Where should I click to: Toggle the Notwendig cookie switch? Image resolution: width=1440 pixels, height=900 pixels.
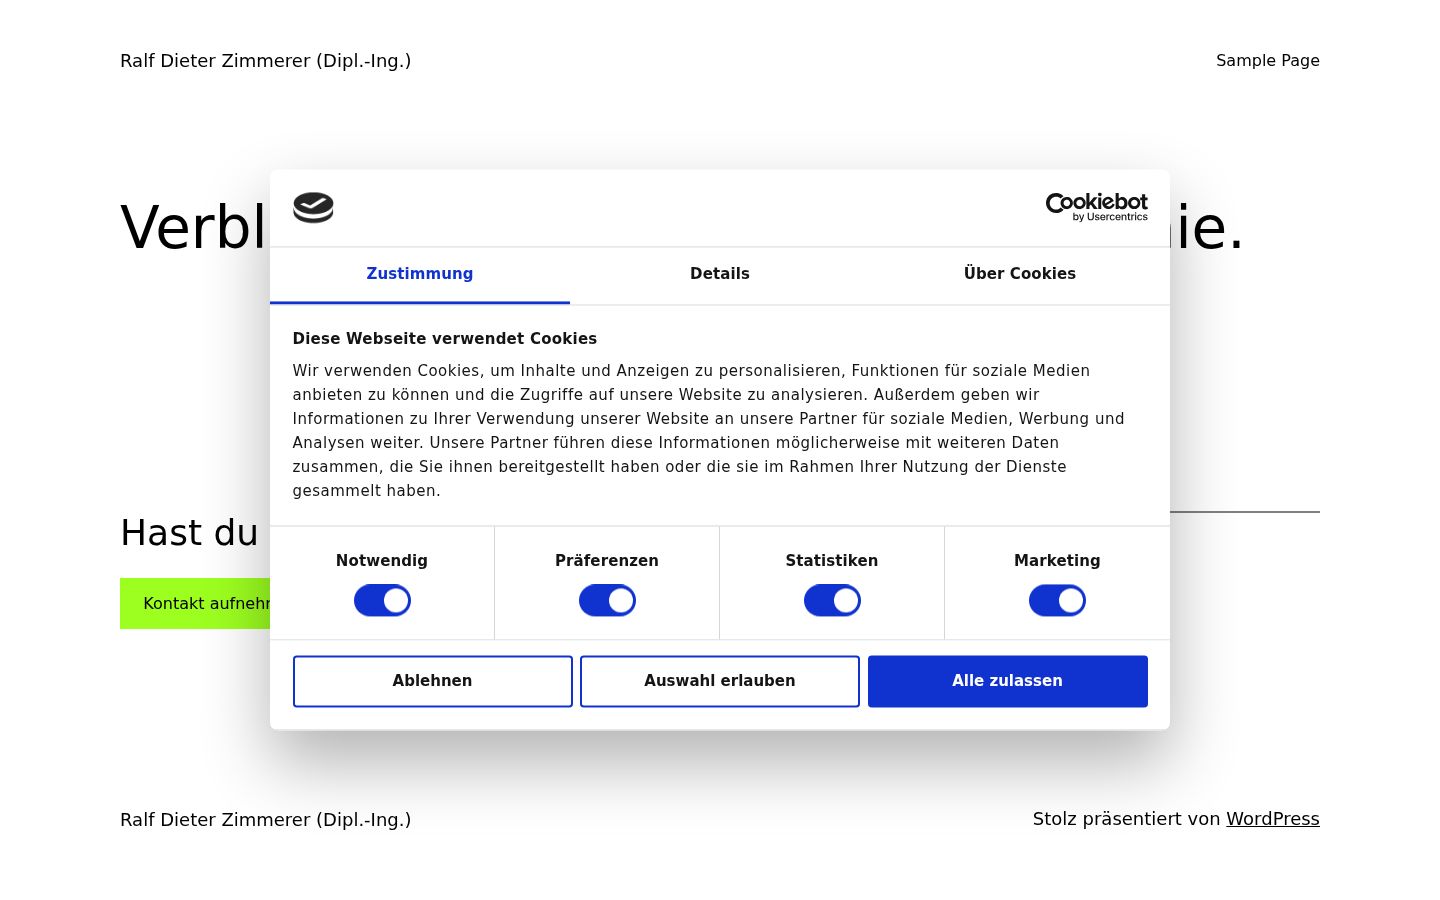click(x=382, y=600)
